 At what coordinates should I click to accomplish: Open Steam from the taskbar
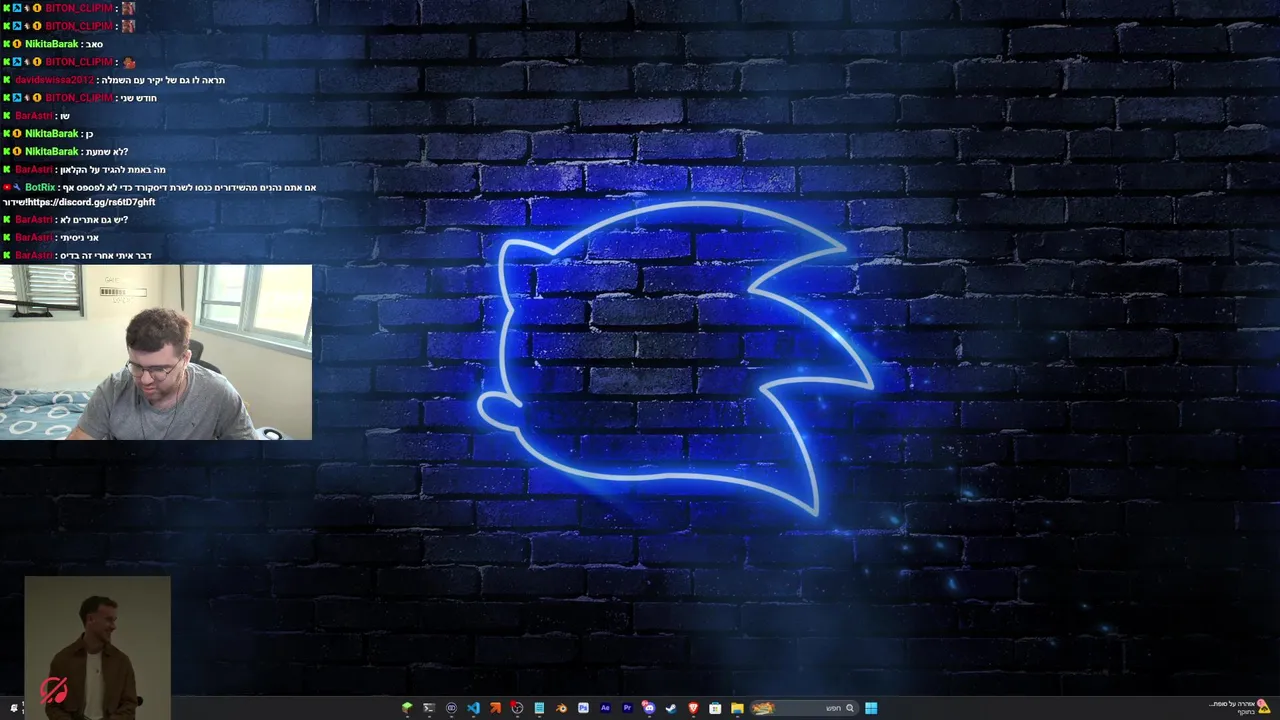671,708
